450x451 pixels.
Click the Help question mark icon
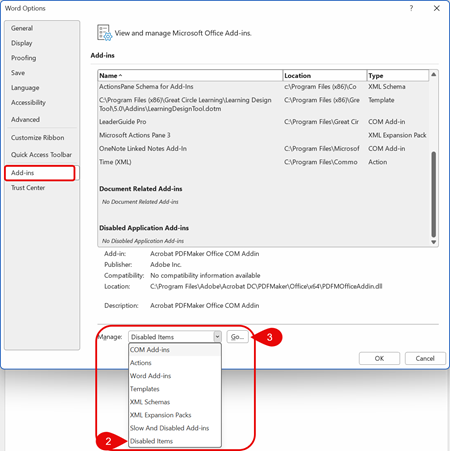tap(411, 8)
